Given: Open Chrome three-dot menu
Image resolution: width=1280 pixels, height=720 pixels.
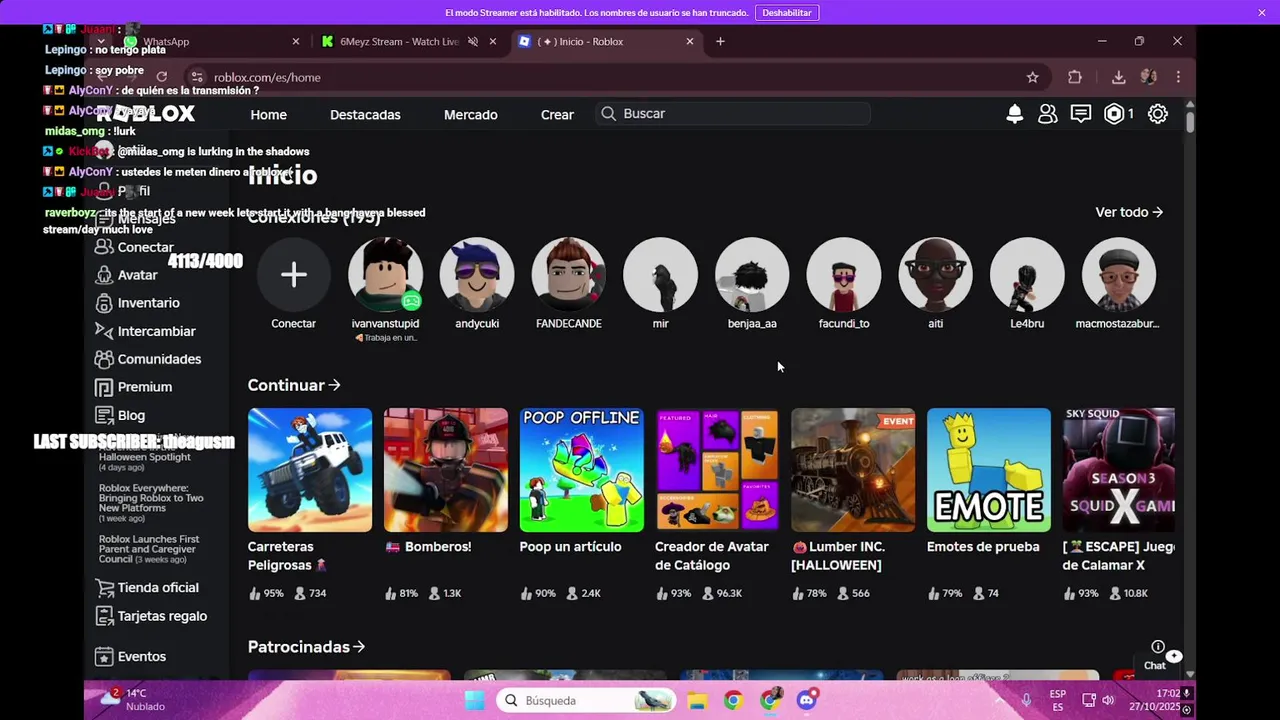Looking at the screenshot, I should pyautogui.click(x=1178, y=77).
